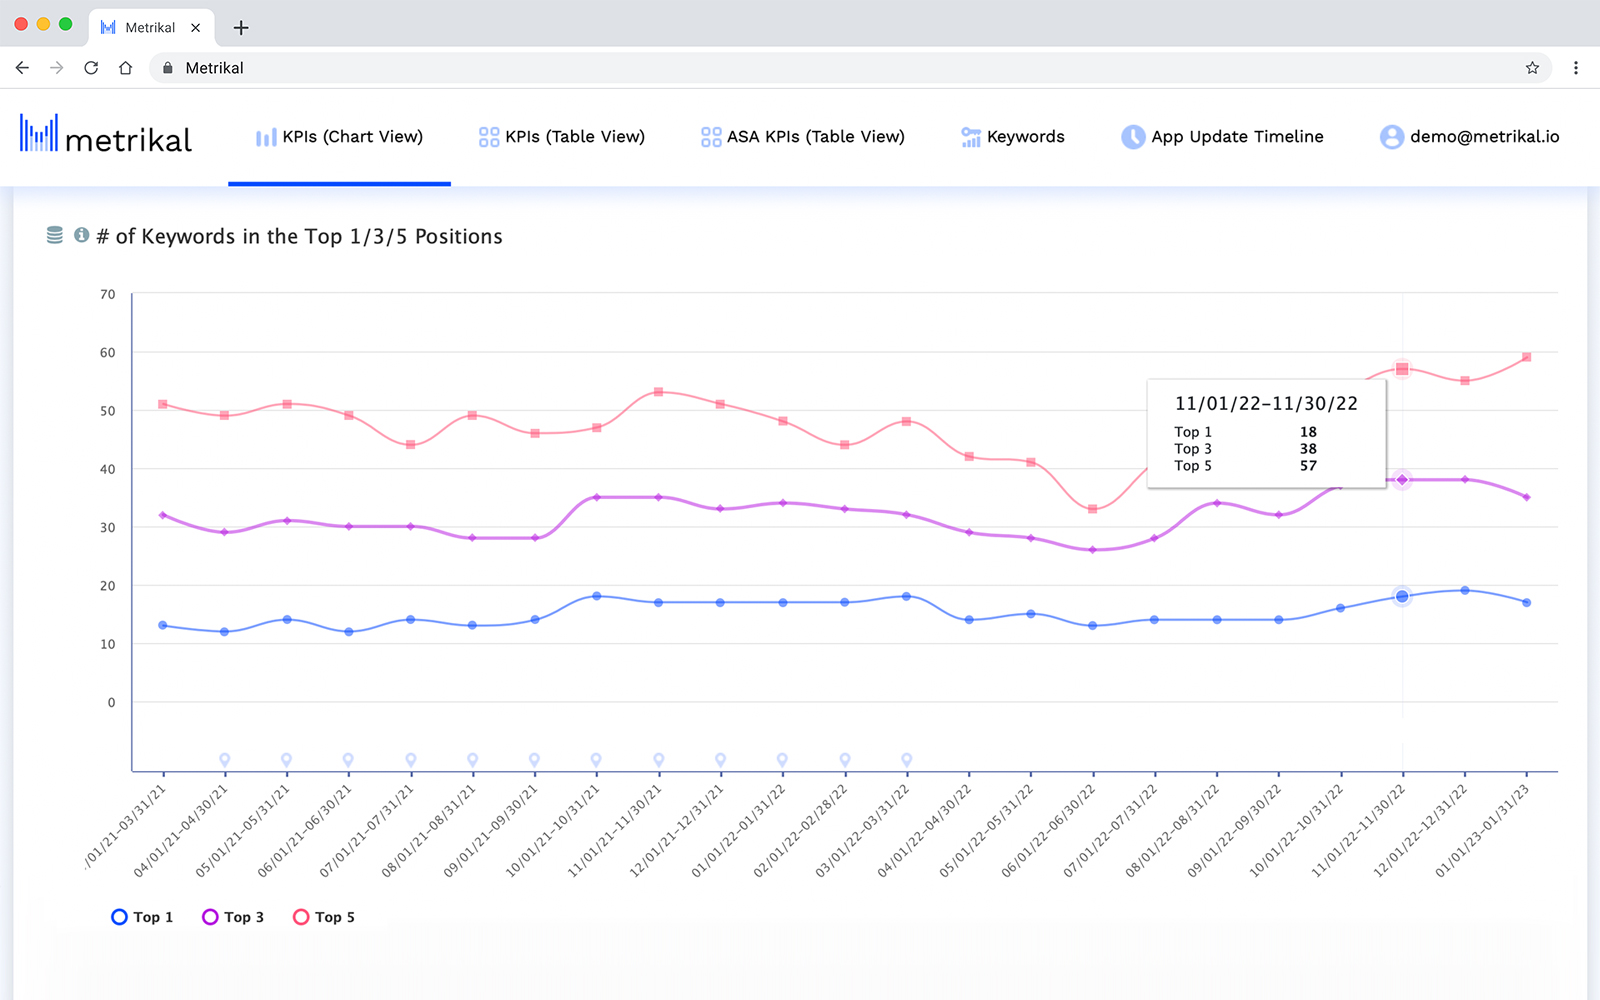Image resolution: width=1600 pixels, height=1000 pixels.
Task: Bookmark this page with star icon
Action: pos(1532,68)
